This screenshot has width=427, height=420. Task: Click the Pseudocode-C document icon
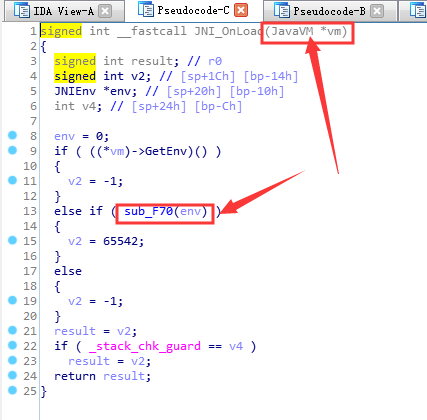point(146,10)
